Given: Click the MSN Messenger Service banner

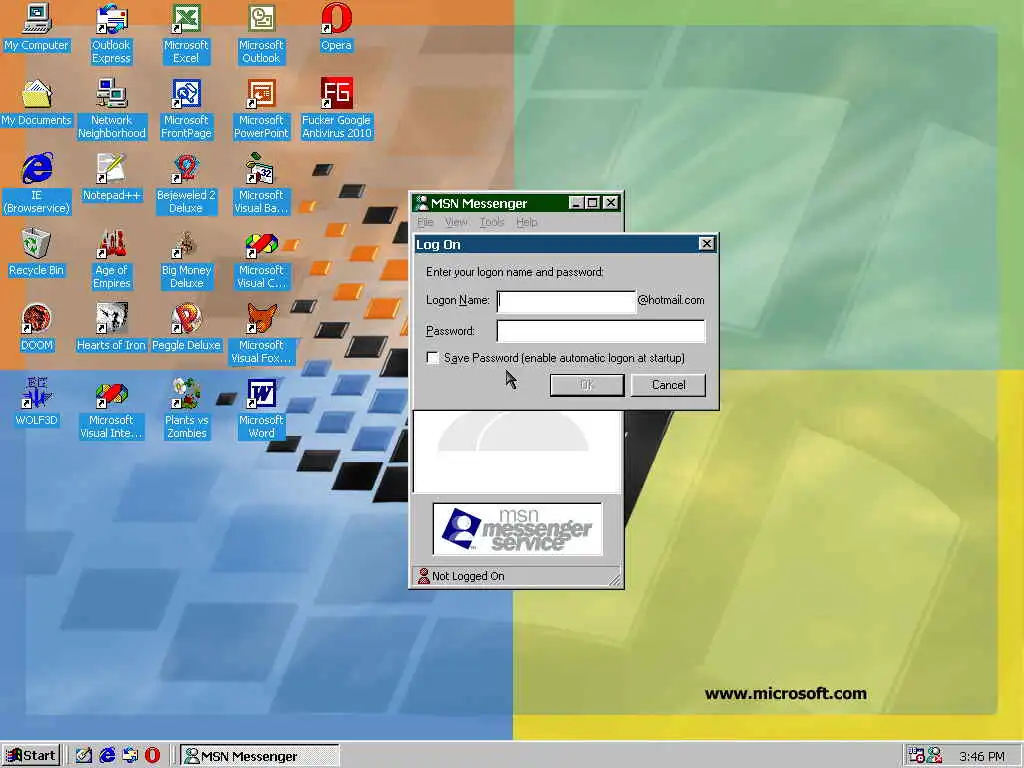Looking at the screenshot, I should [x=517, y=529].
